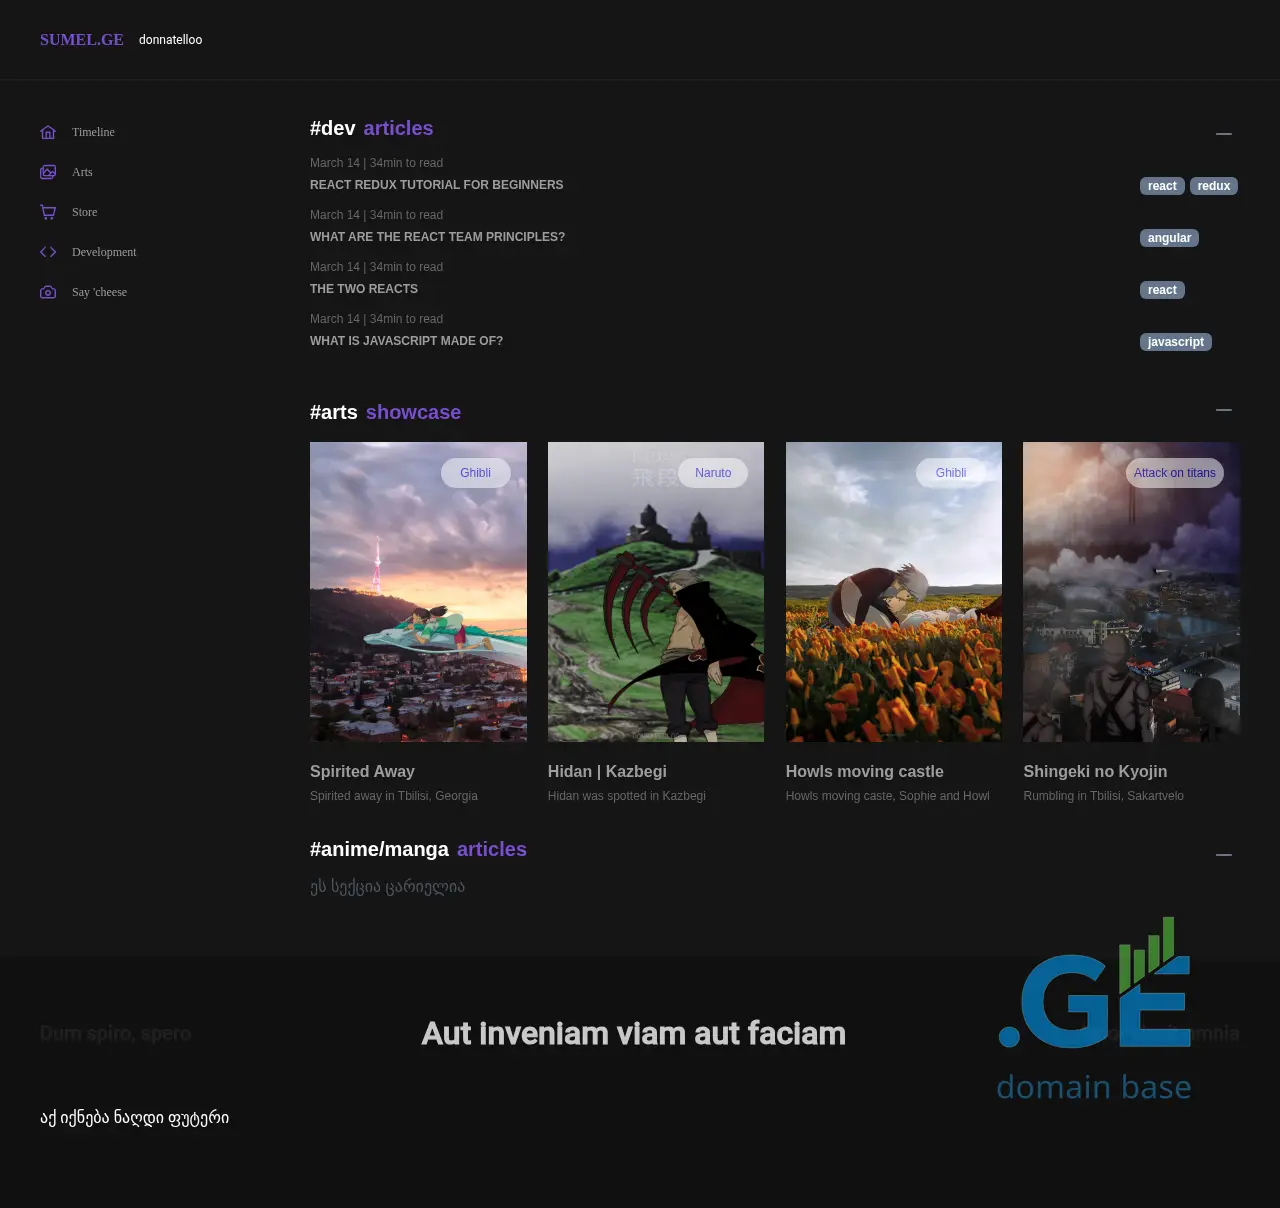Click the Timeline home icon

coord(48,132)
